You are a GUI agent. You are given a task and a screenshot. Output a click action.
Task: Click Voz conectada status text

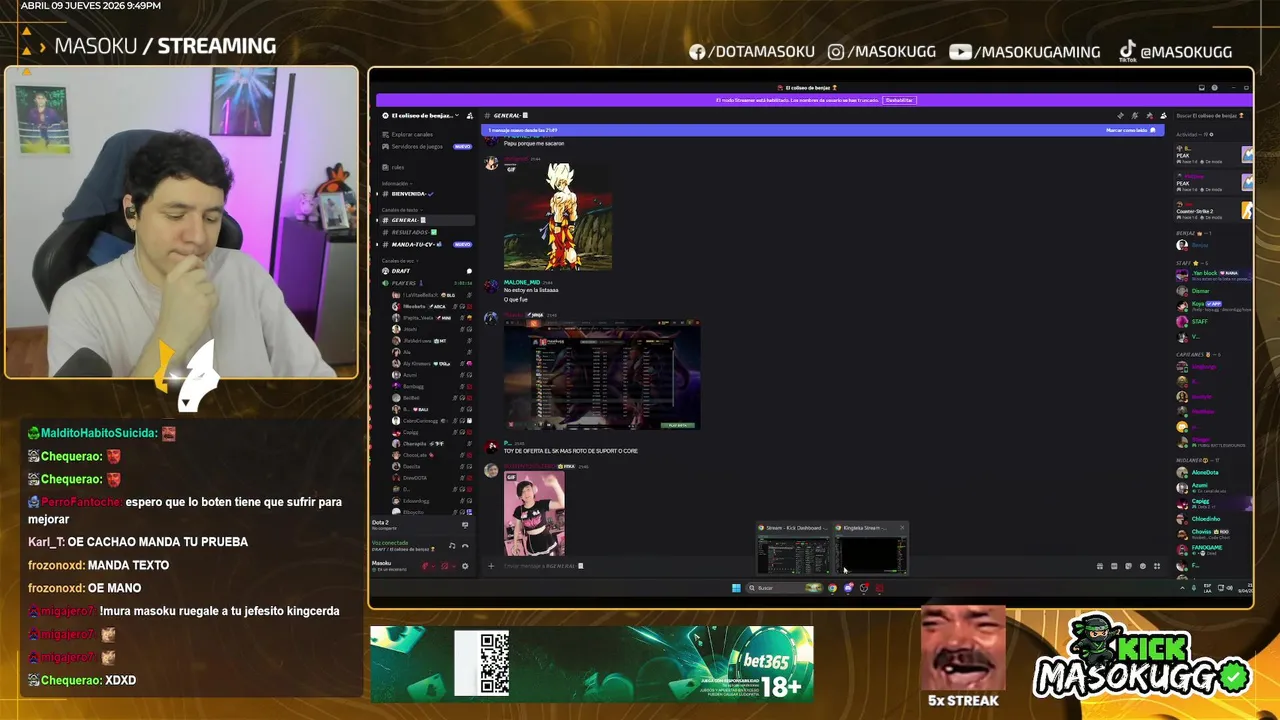tap(390, 543)
